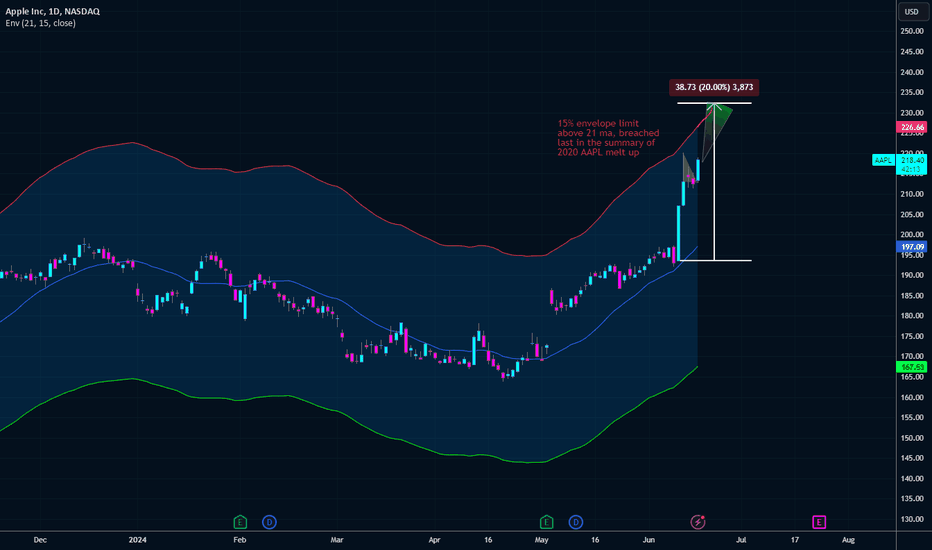Open the green earnings icon near Feb
932x550 pixels.
pos(240,522)
